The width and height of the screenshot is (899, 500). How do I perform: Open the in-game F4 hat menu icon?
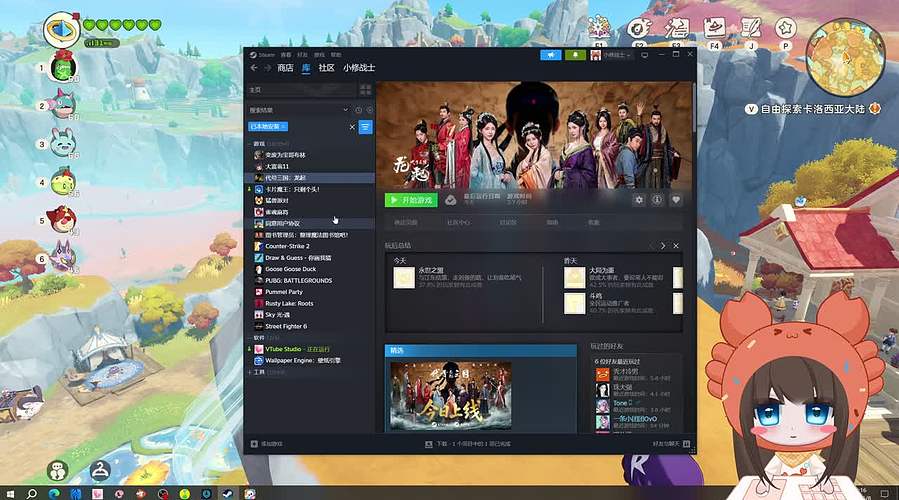[x=714, y=29]
